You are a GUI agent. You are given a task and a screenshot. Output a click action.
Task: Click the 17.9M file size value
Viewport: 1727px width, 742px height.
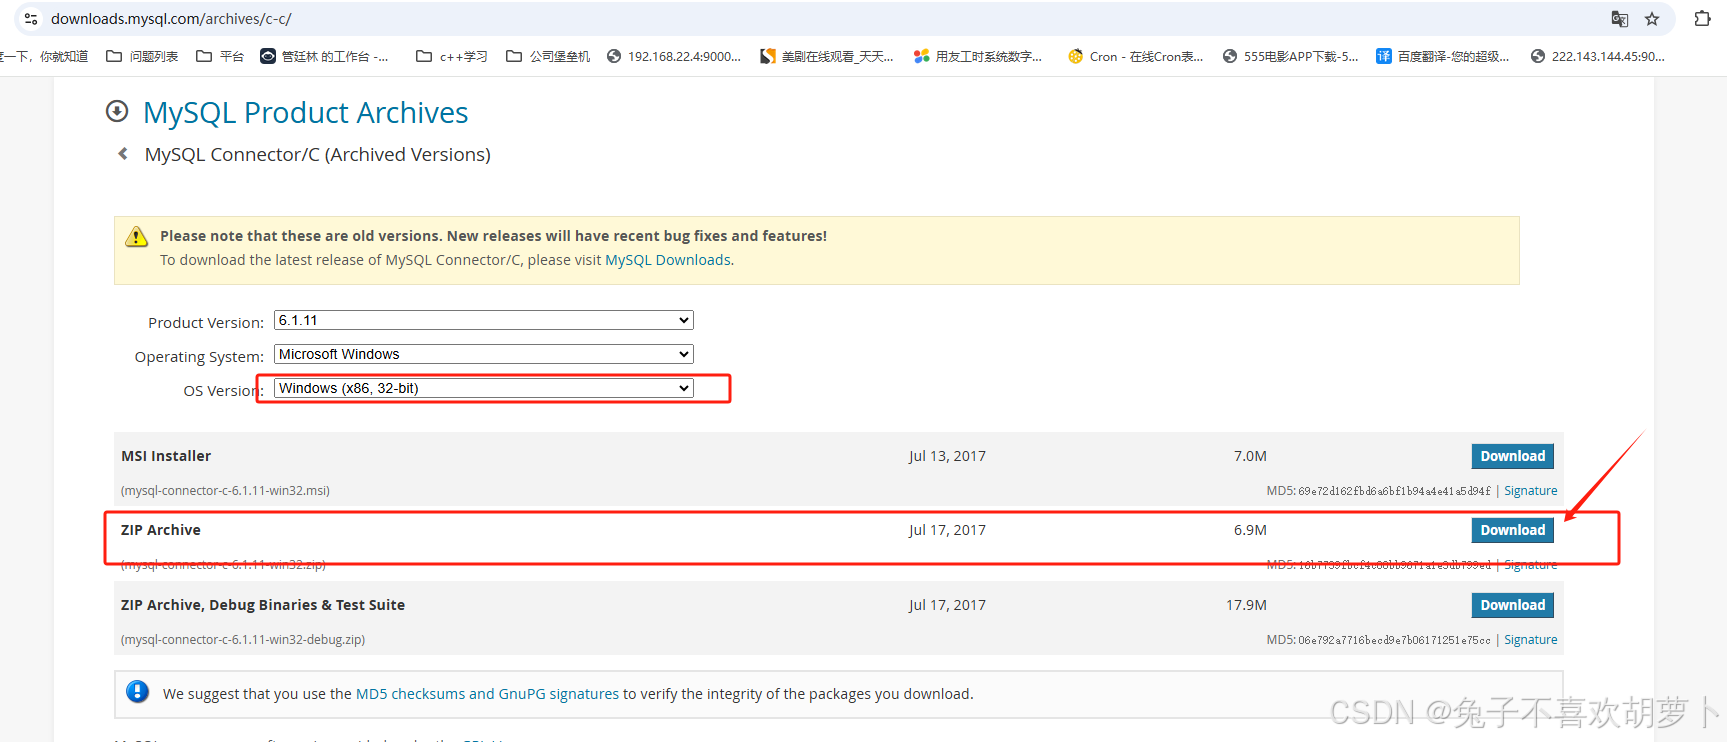[x=1246, y=605]
